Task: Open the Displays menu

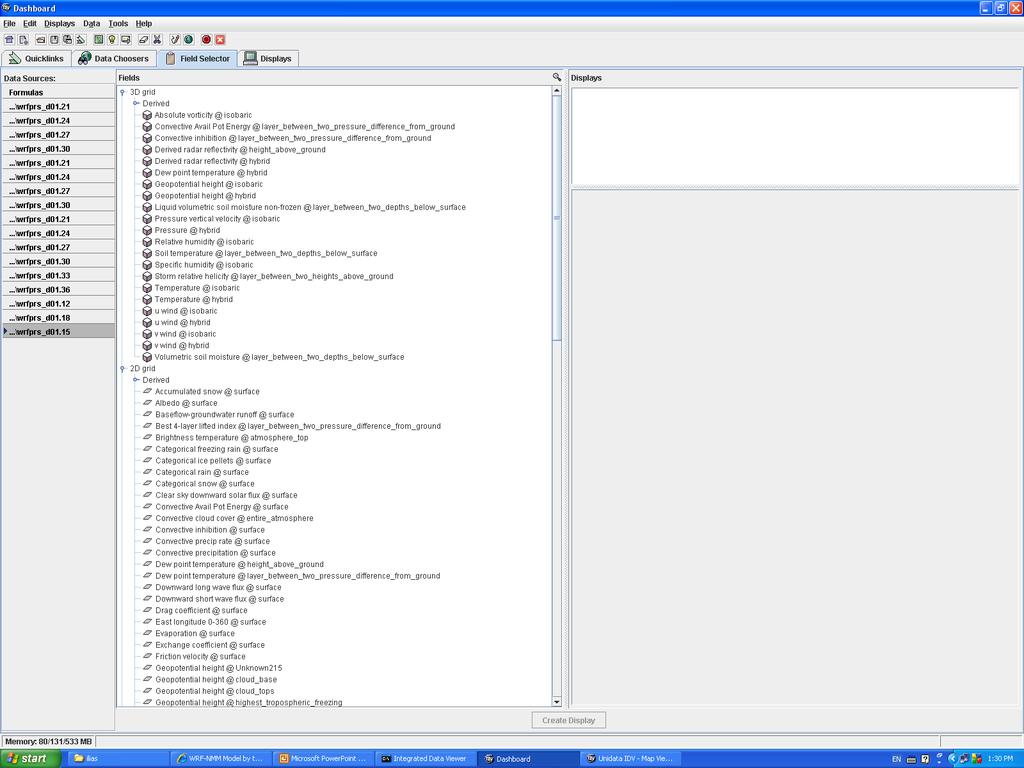Action: pos(59,24)
